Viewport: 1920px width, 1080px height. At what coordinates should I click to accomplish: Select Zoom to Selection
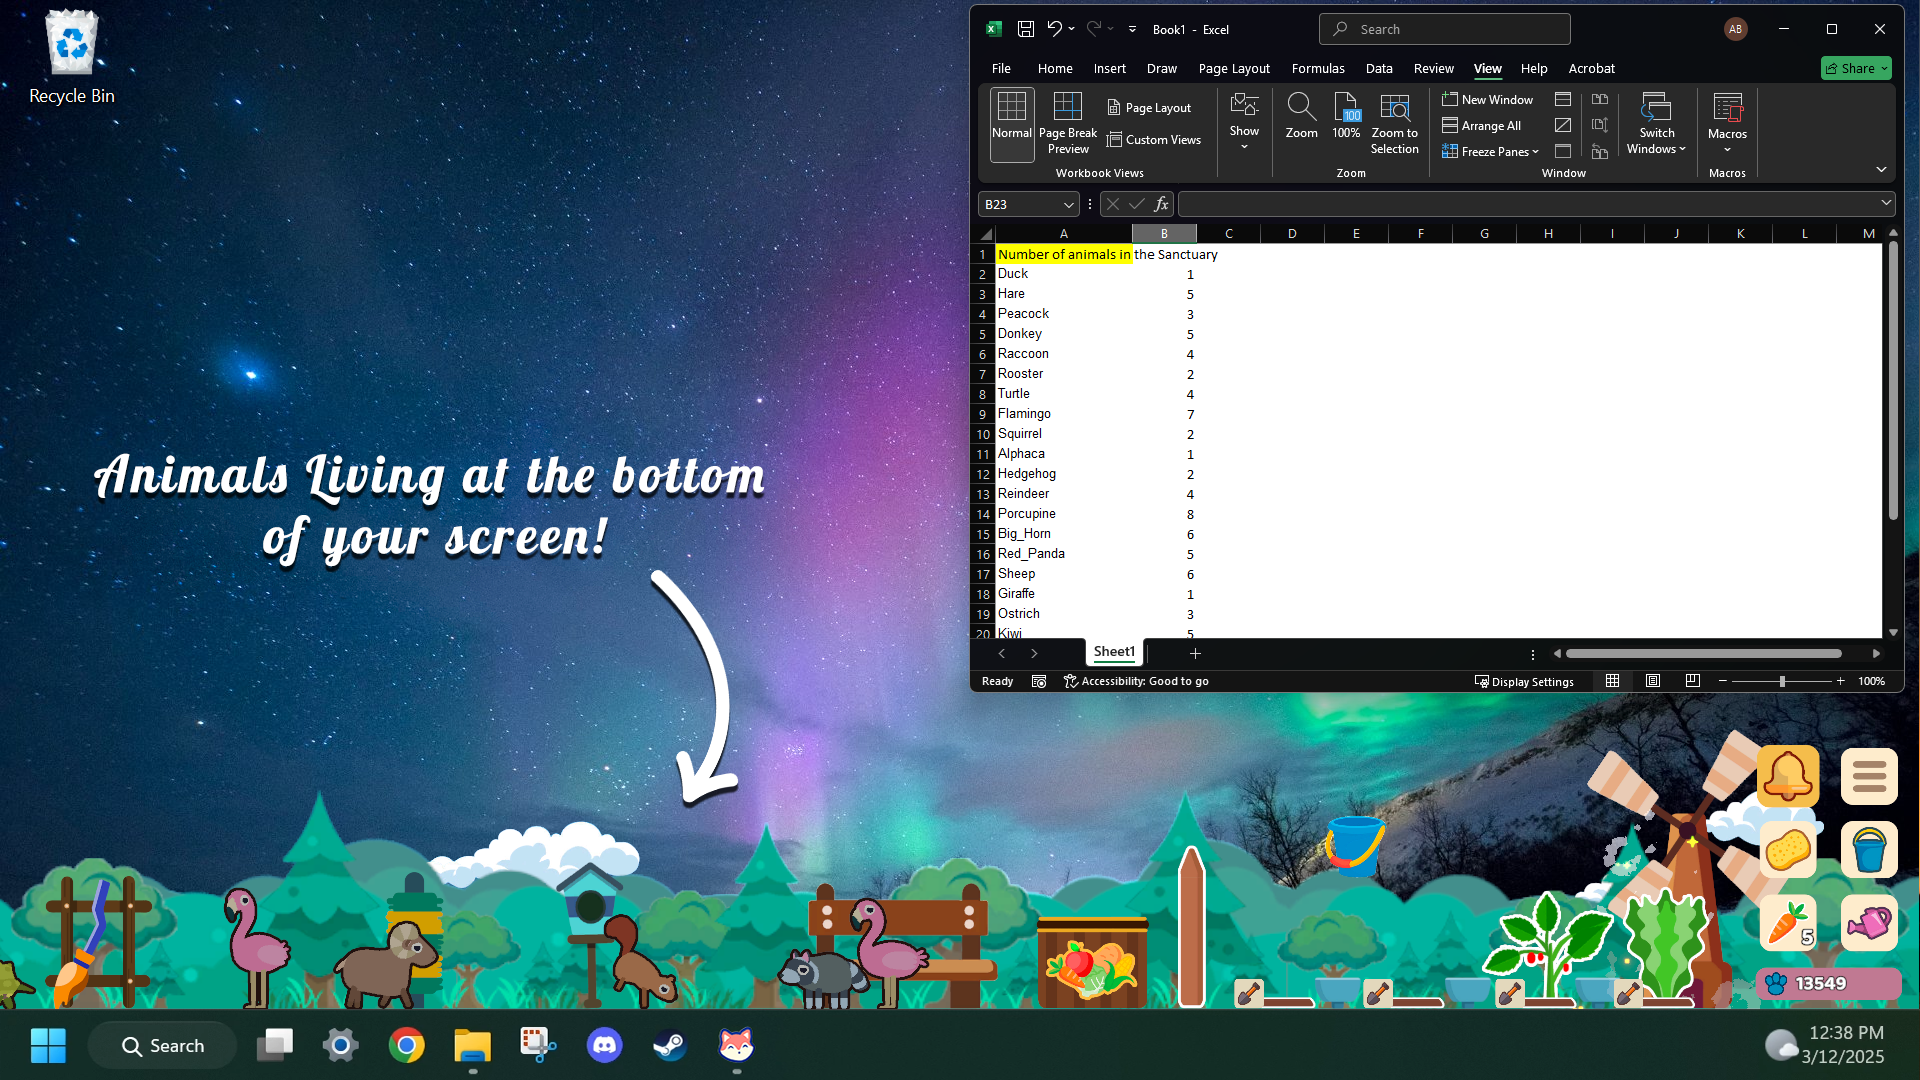1394,122
